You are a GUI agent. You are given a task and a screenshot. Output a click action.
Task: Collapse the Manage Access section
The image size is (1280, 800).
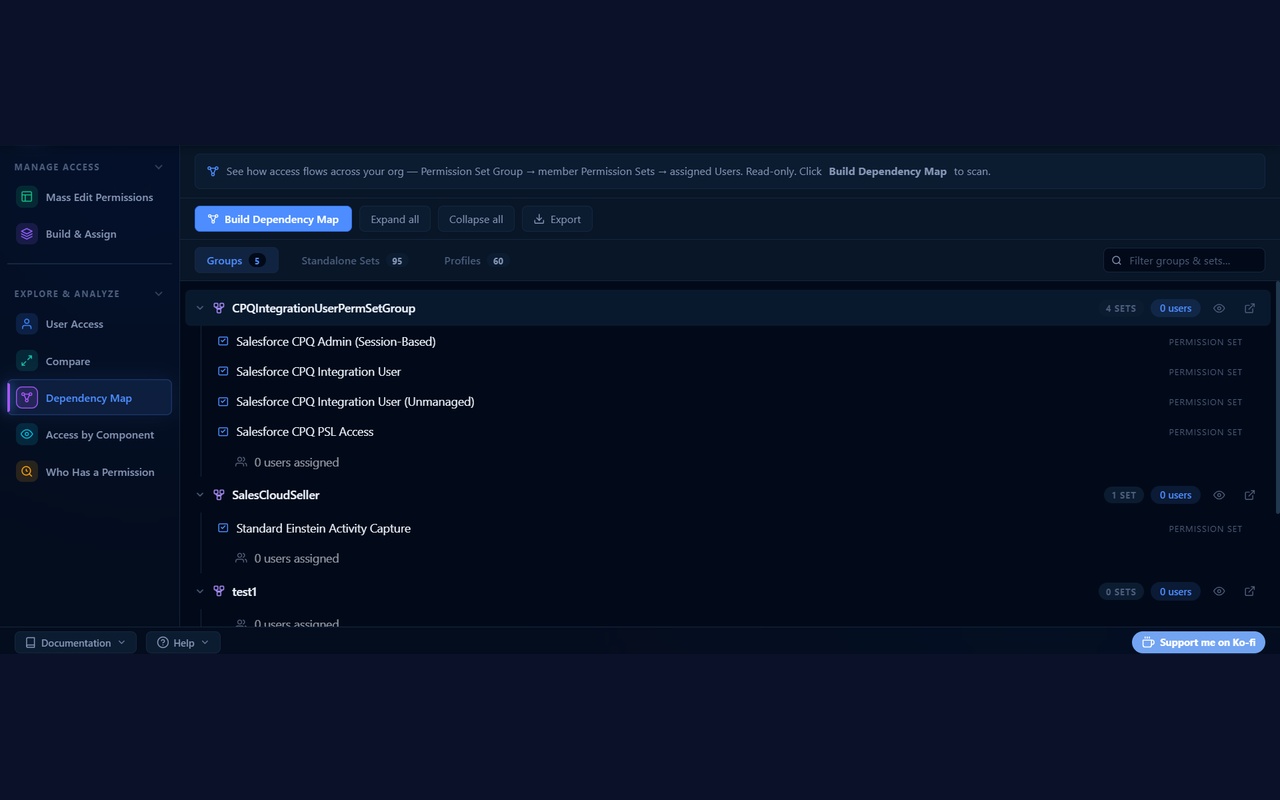pyautogui.click(x=158, y=167)
